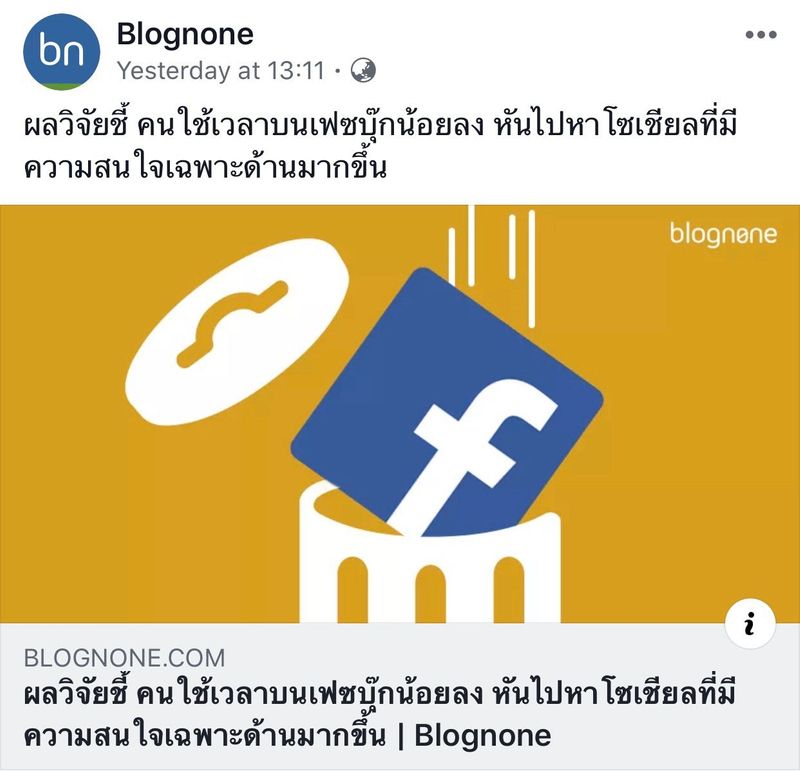Click the Thai post caption text
This screenshot has height=772, width=800.
click(x=381, y=146)
